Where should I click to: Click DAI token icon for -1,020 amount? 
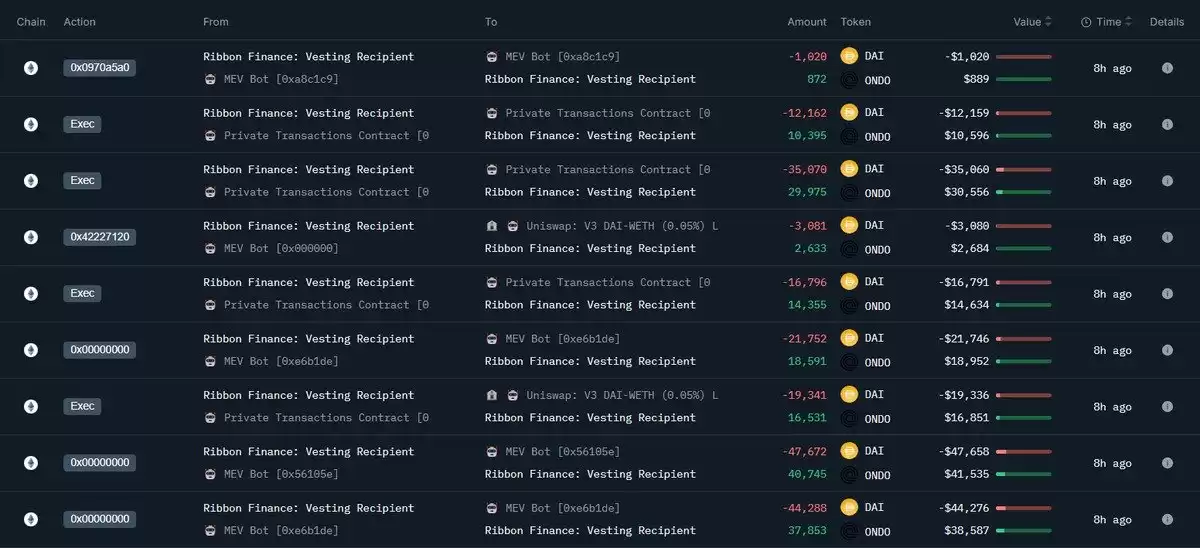[850, 57]
